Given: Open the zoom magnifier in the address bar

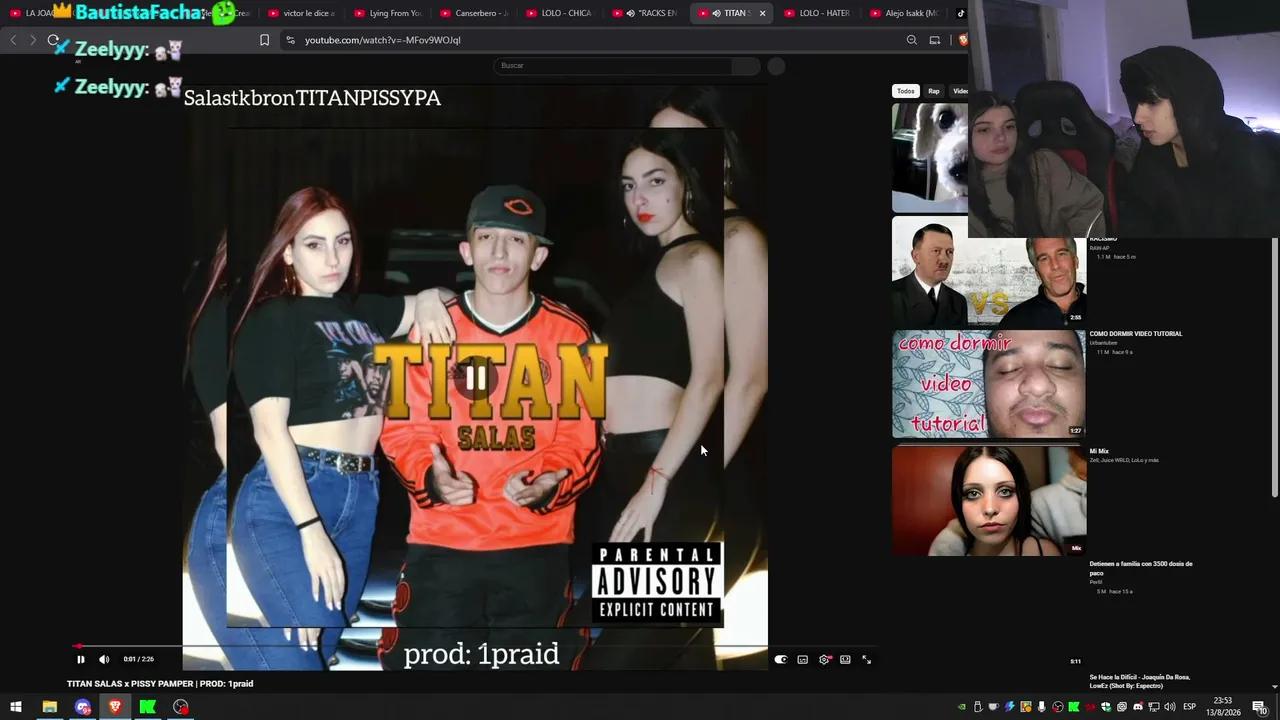Looking at the screenshot, I should click(912, 40).
